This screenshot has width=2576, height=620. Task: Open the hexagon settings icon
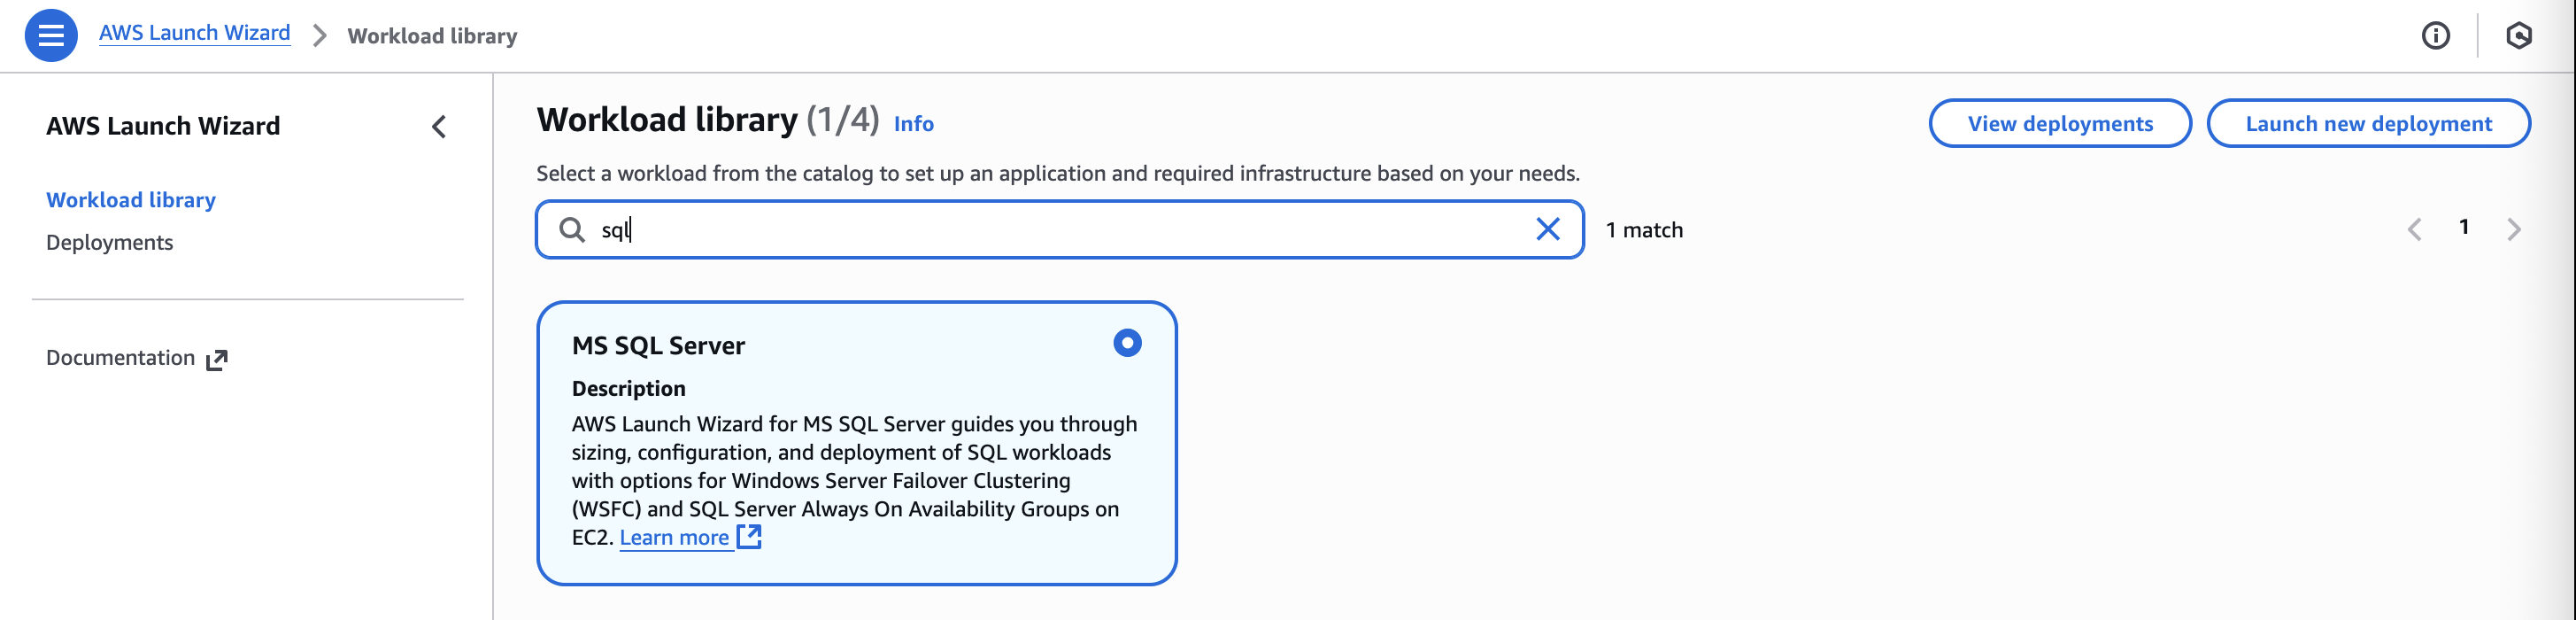[x=2519, y=36]
